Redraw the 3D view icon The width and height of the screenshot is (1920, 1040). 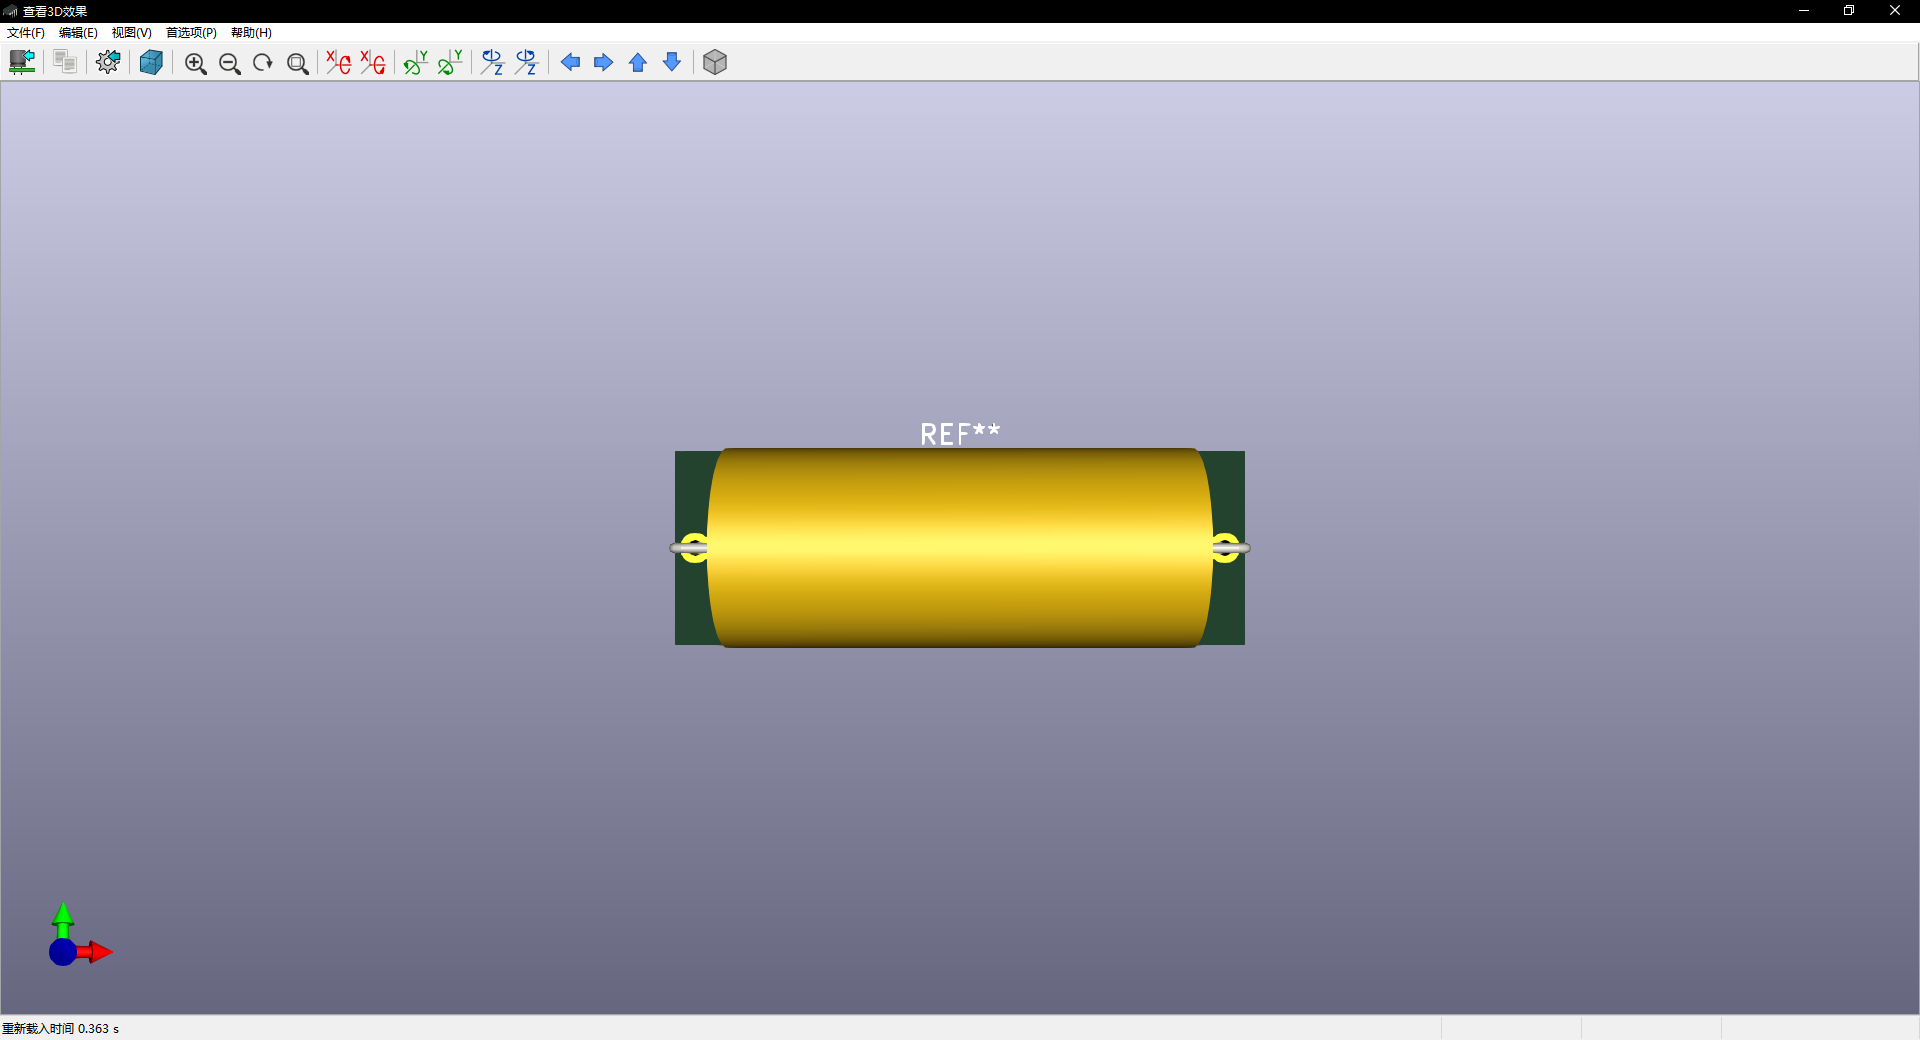click(263, 63)
